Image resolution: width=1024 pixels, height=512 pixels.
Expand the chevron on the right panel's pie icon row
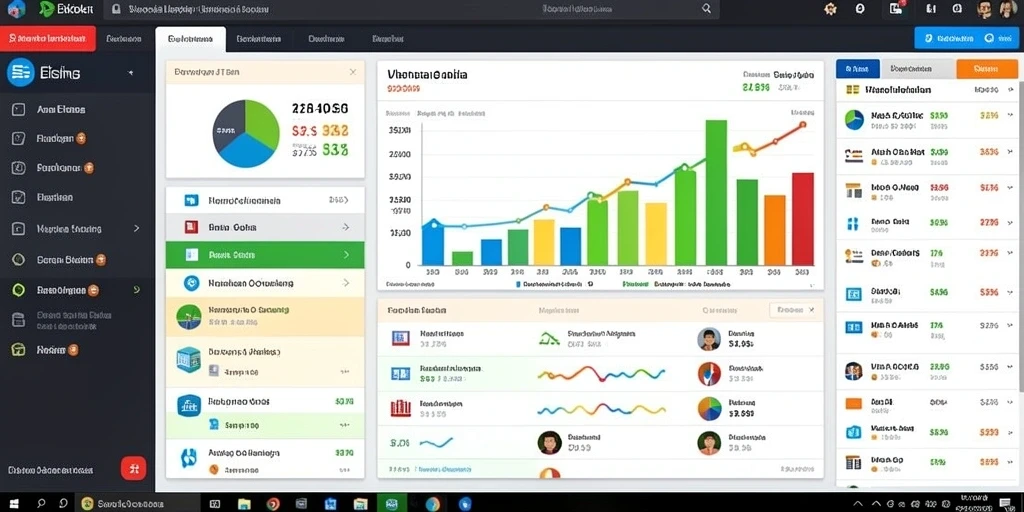coord(1011,116)
